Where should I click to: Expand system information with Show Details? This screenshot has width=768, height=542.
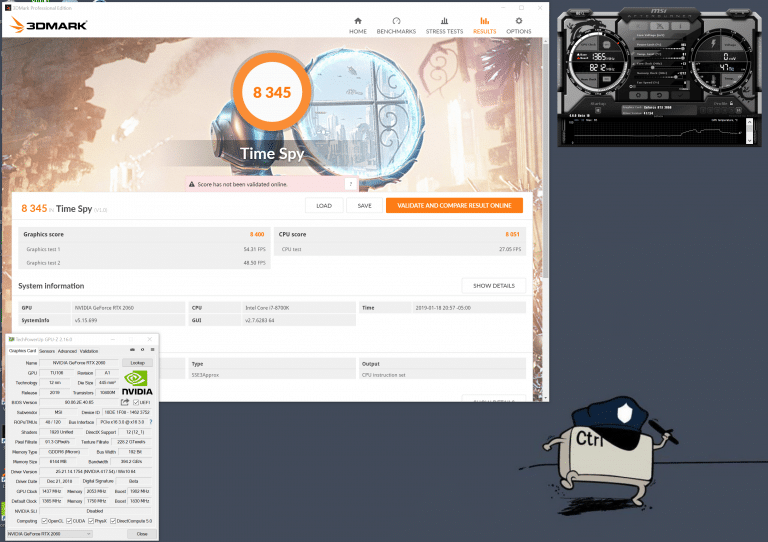click(x=494, y=285)
